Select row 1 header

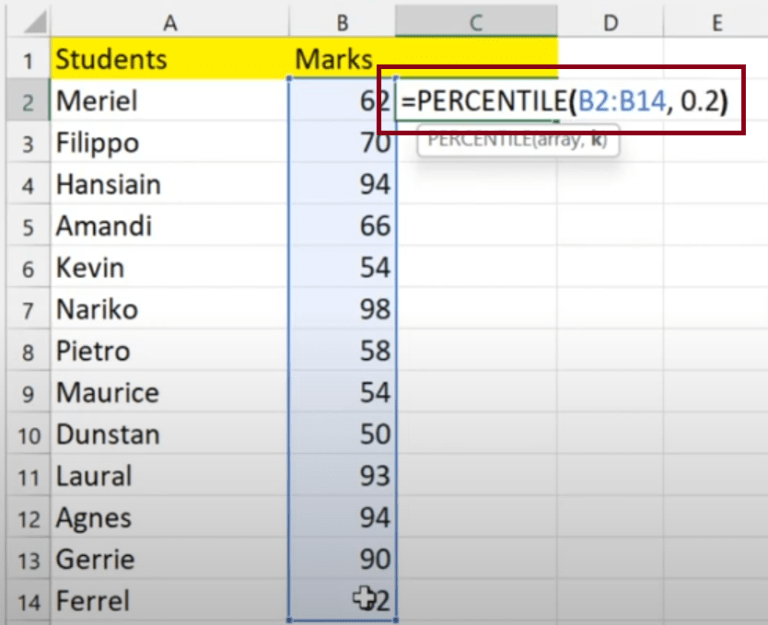[28, 59]
